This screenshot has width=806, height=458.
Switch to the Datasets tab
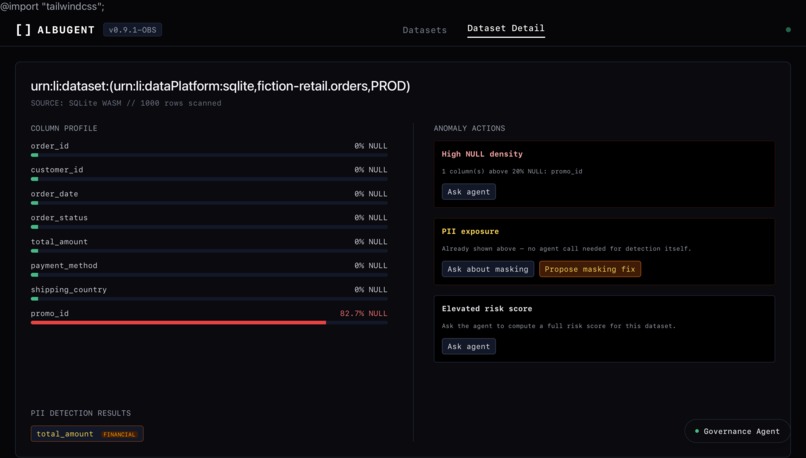click(x=424, y=30)
